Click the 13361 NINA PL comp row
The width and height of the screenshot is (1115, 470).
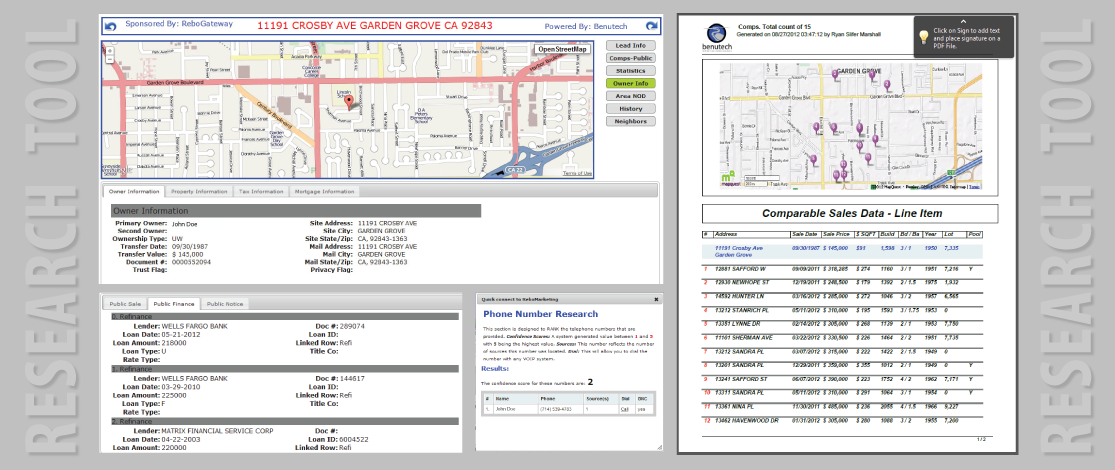click(844, 406)
